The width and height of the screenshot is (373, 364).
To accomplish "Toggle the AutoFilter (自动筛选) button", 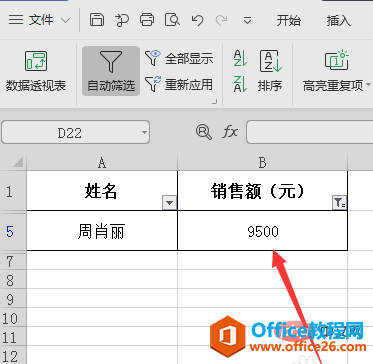I will pyautogui.click(x=111, y=71).
